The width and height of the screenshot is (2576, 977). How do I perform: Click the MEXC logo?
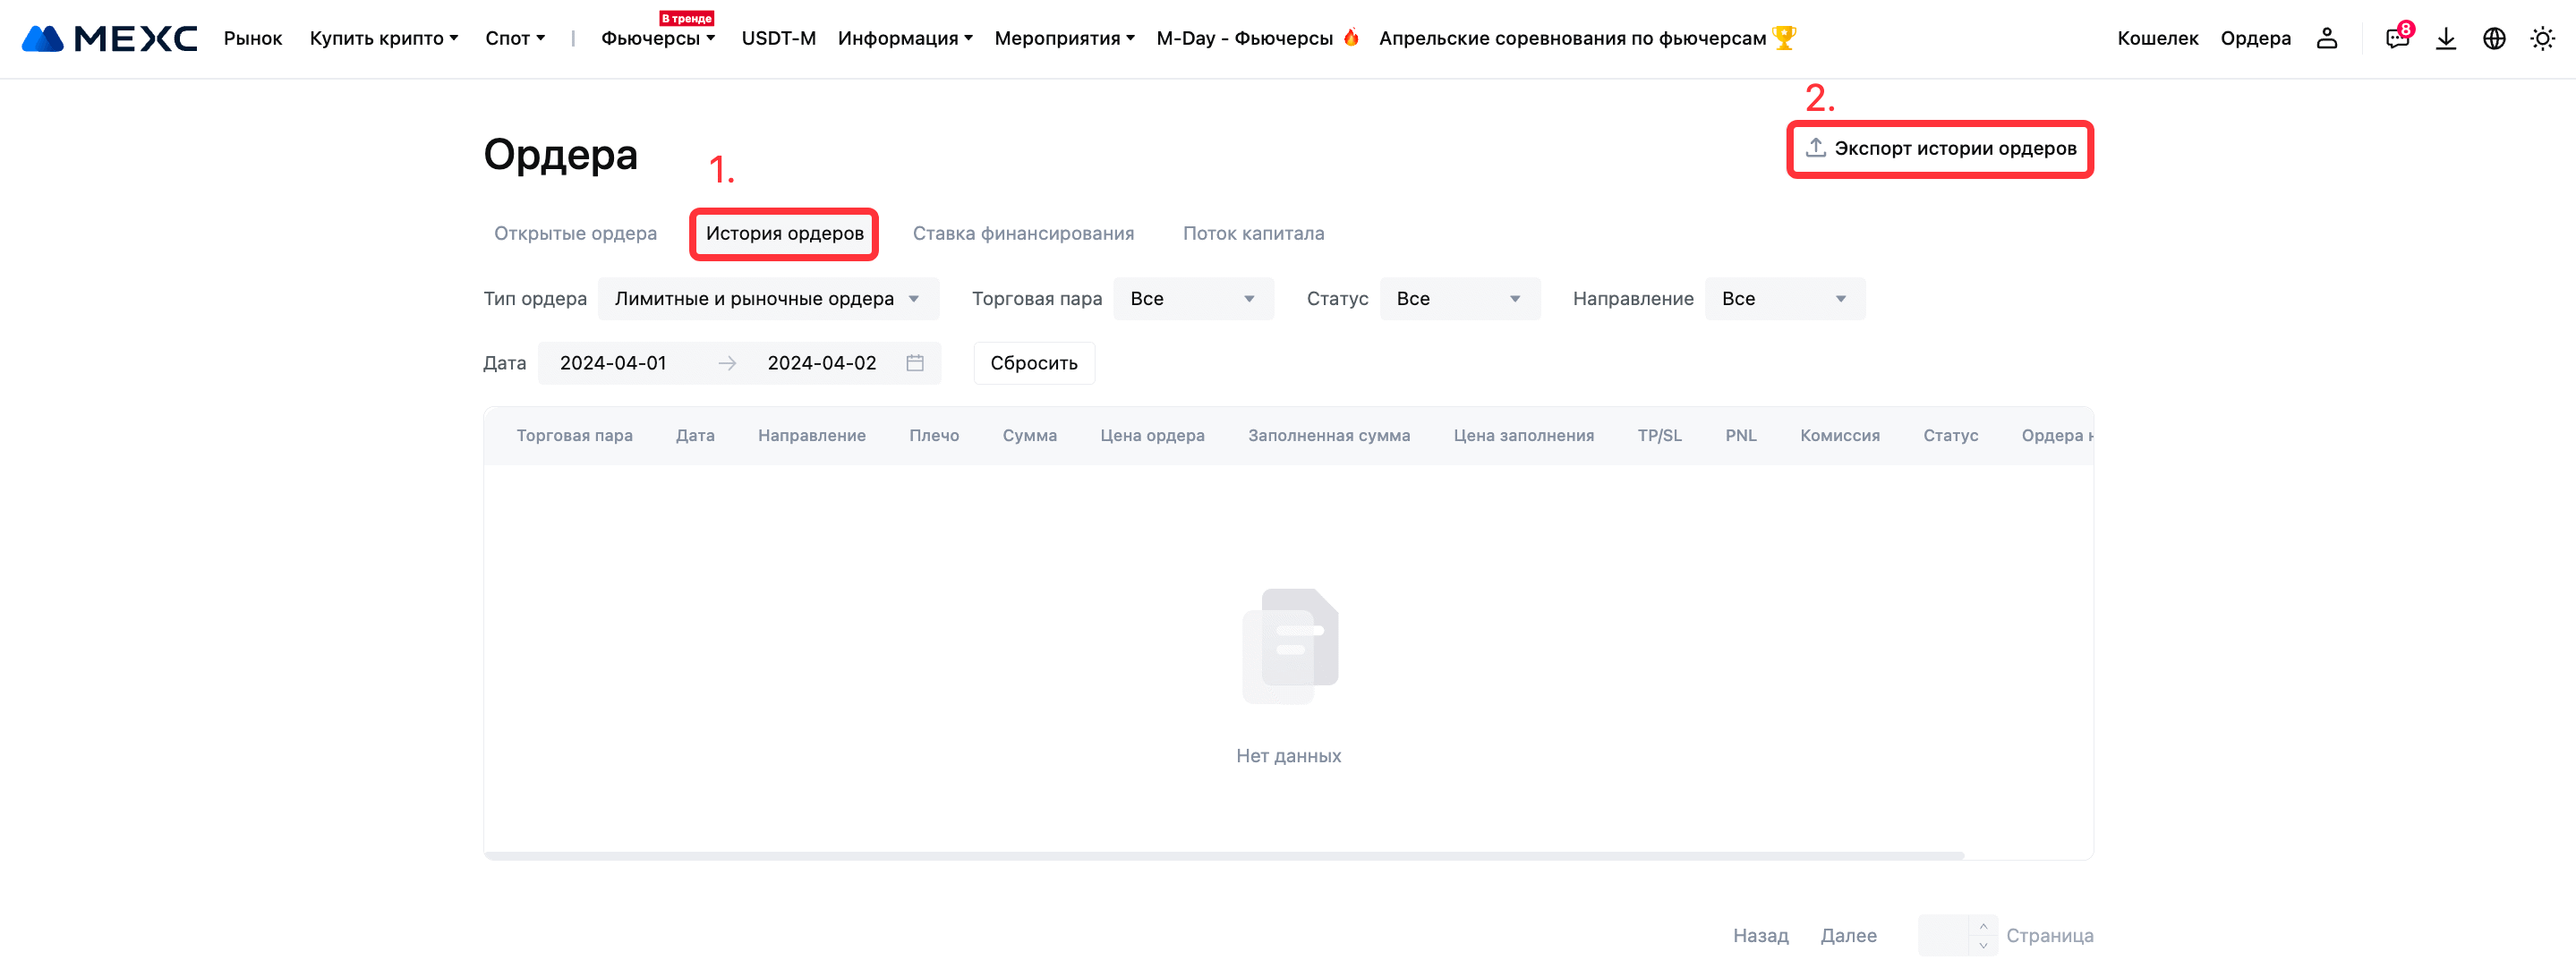tap(110, 38)
